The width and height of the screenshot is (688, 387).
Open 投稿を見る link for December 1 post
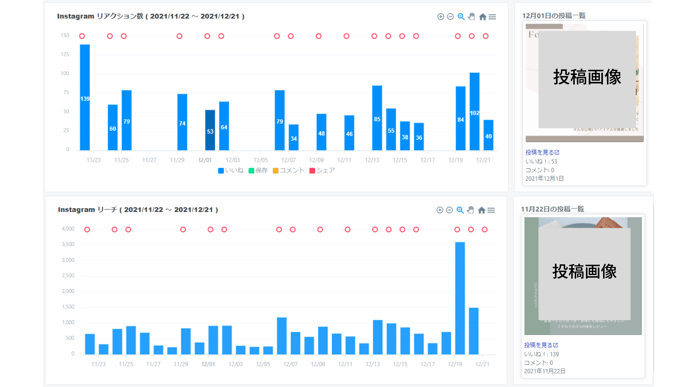[542, 152]
